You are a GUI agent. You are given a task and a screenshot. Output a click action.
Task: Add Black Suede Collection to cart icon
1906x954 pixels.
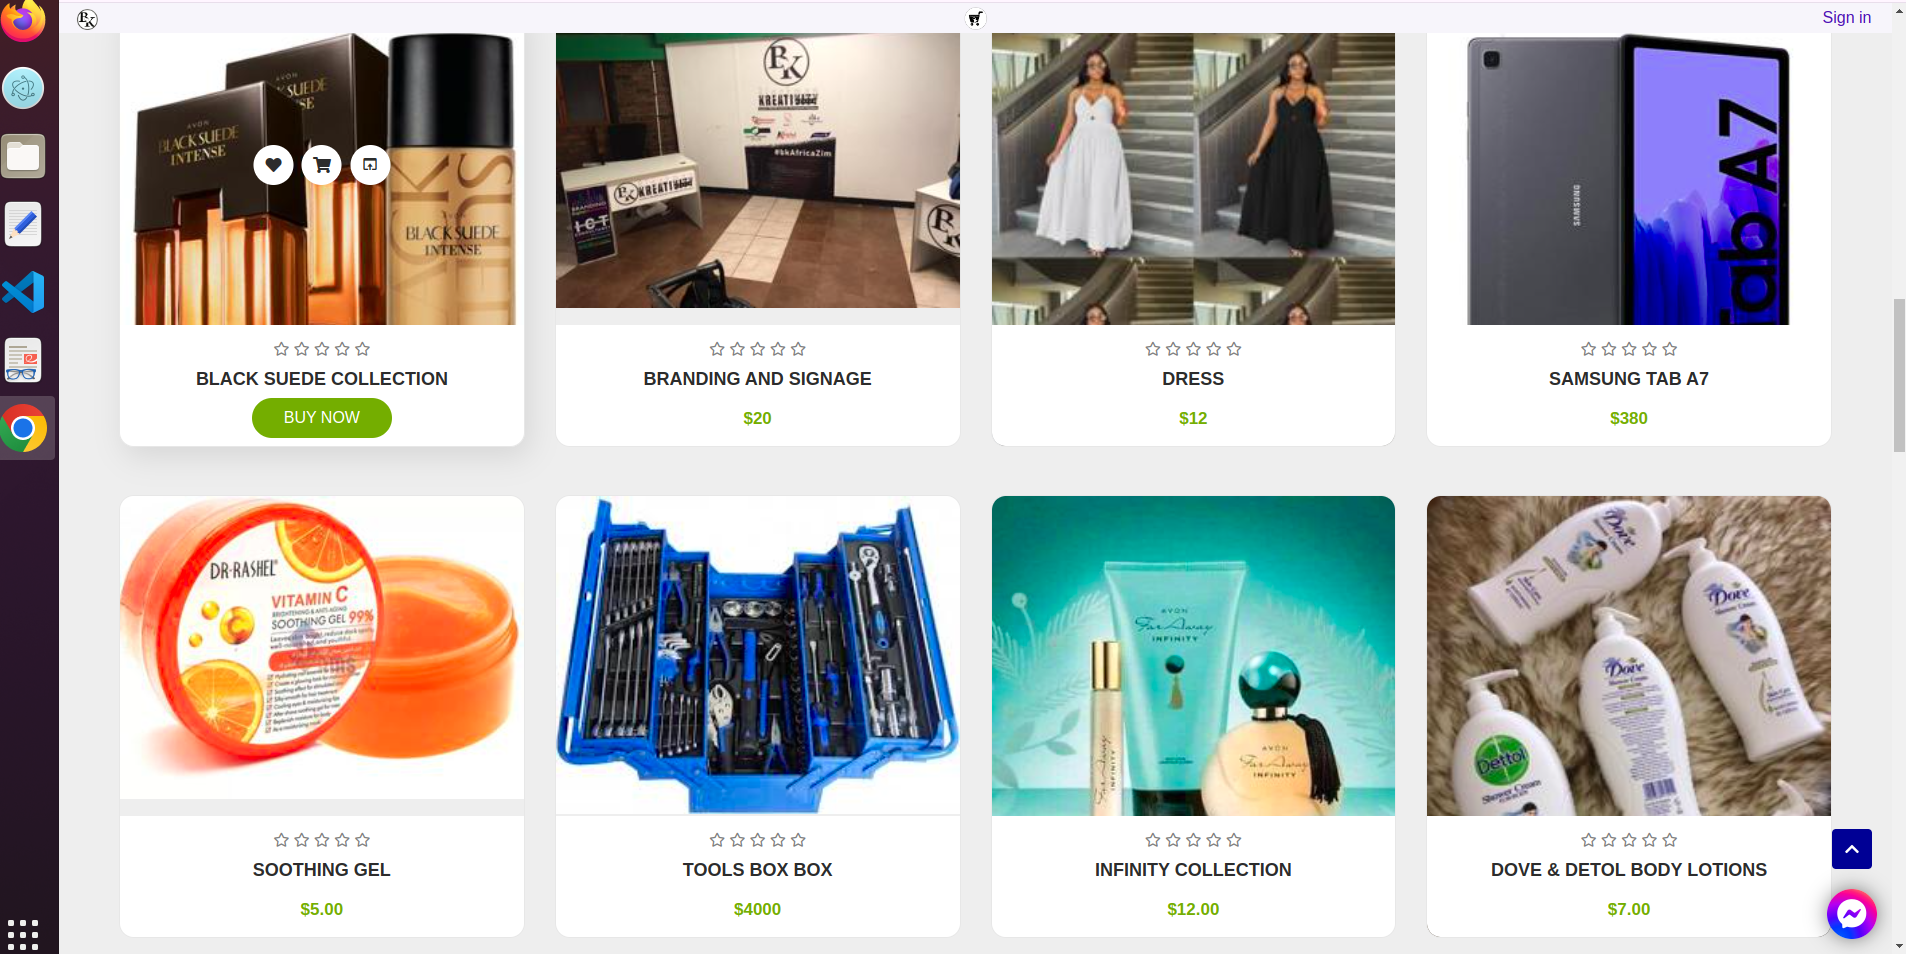[x=322, y=165]
